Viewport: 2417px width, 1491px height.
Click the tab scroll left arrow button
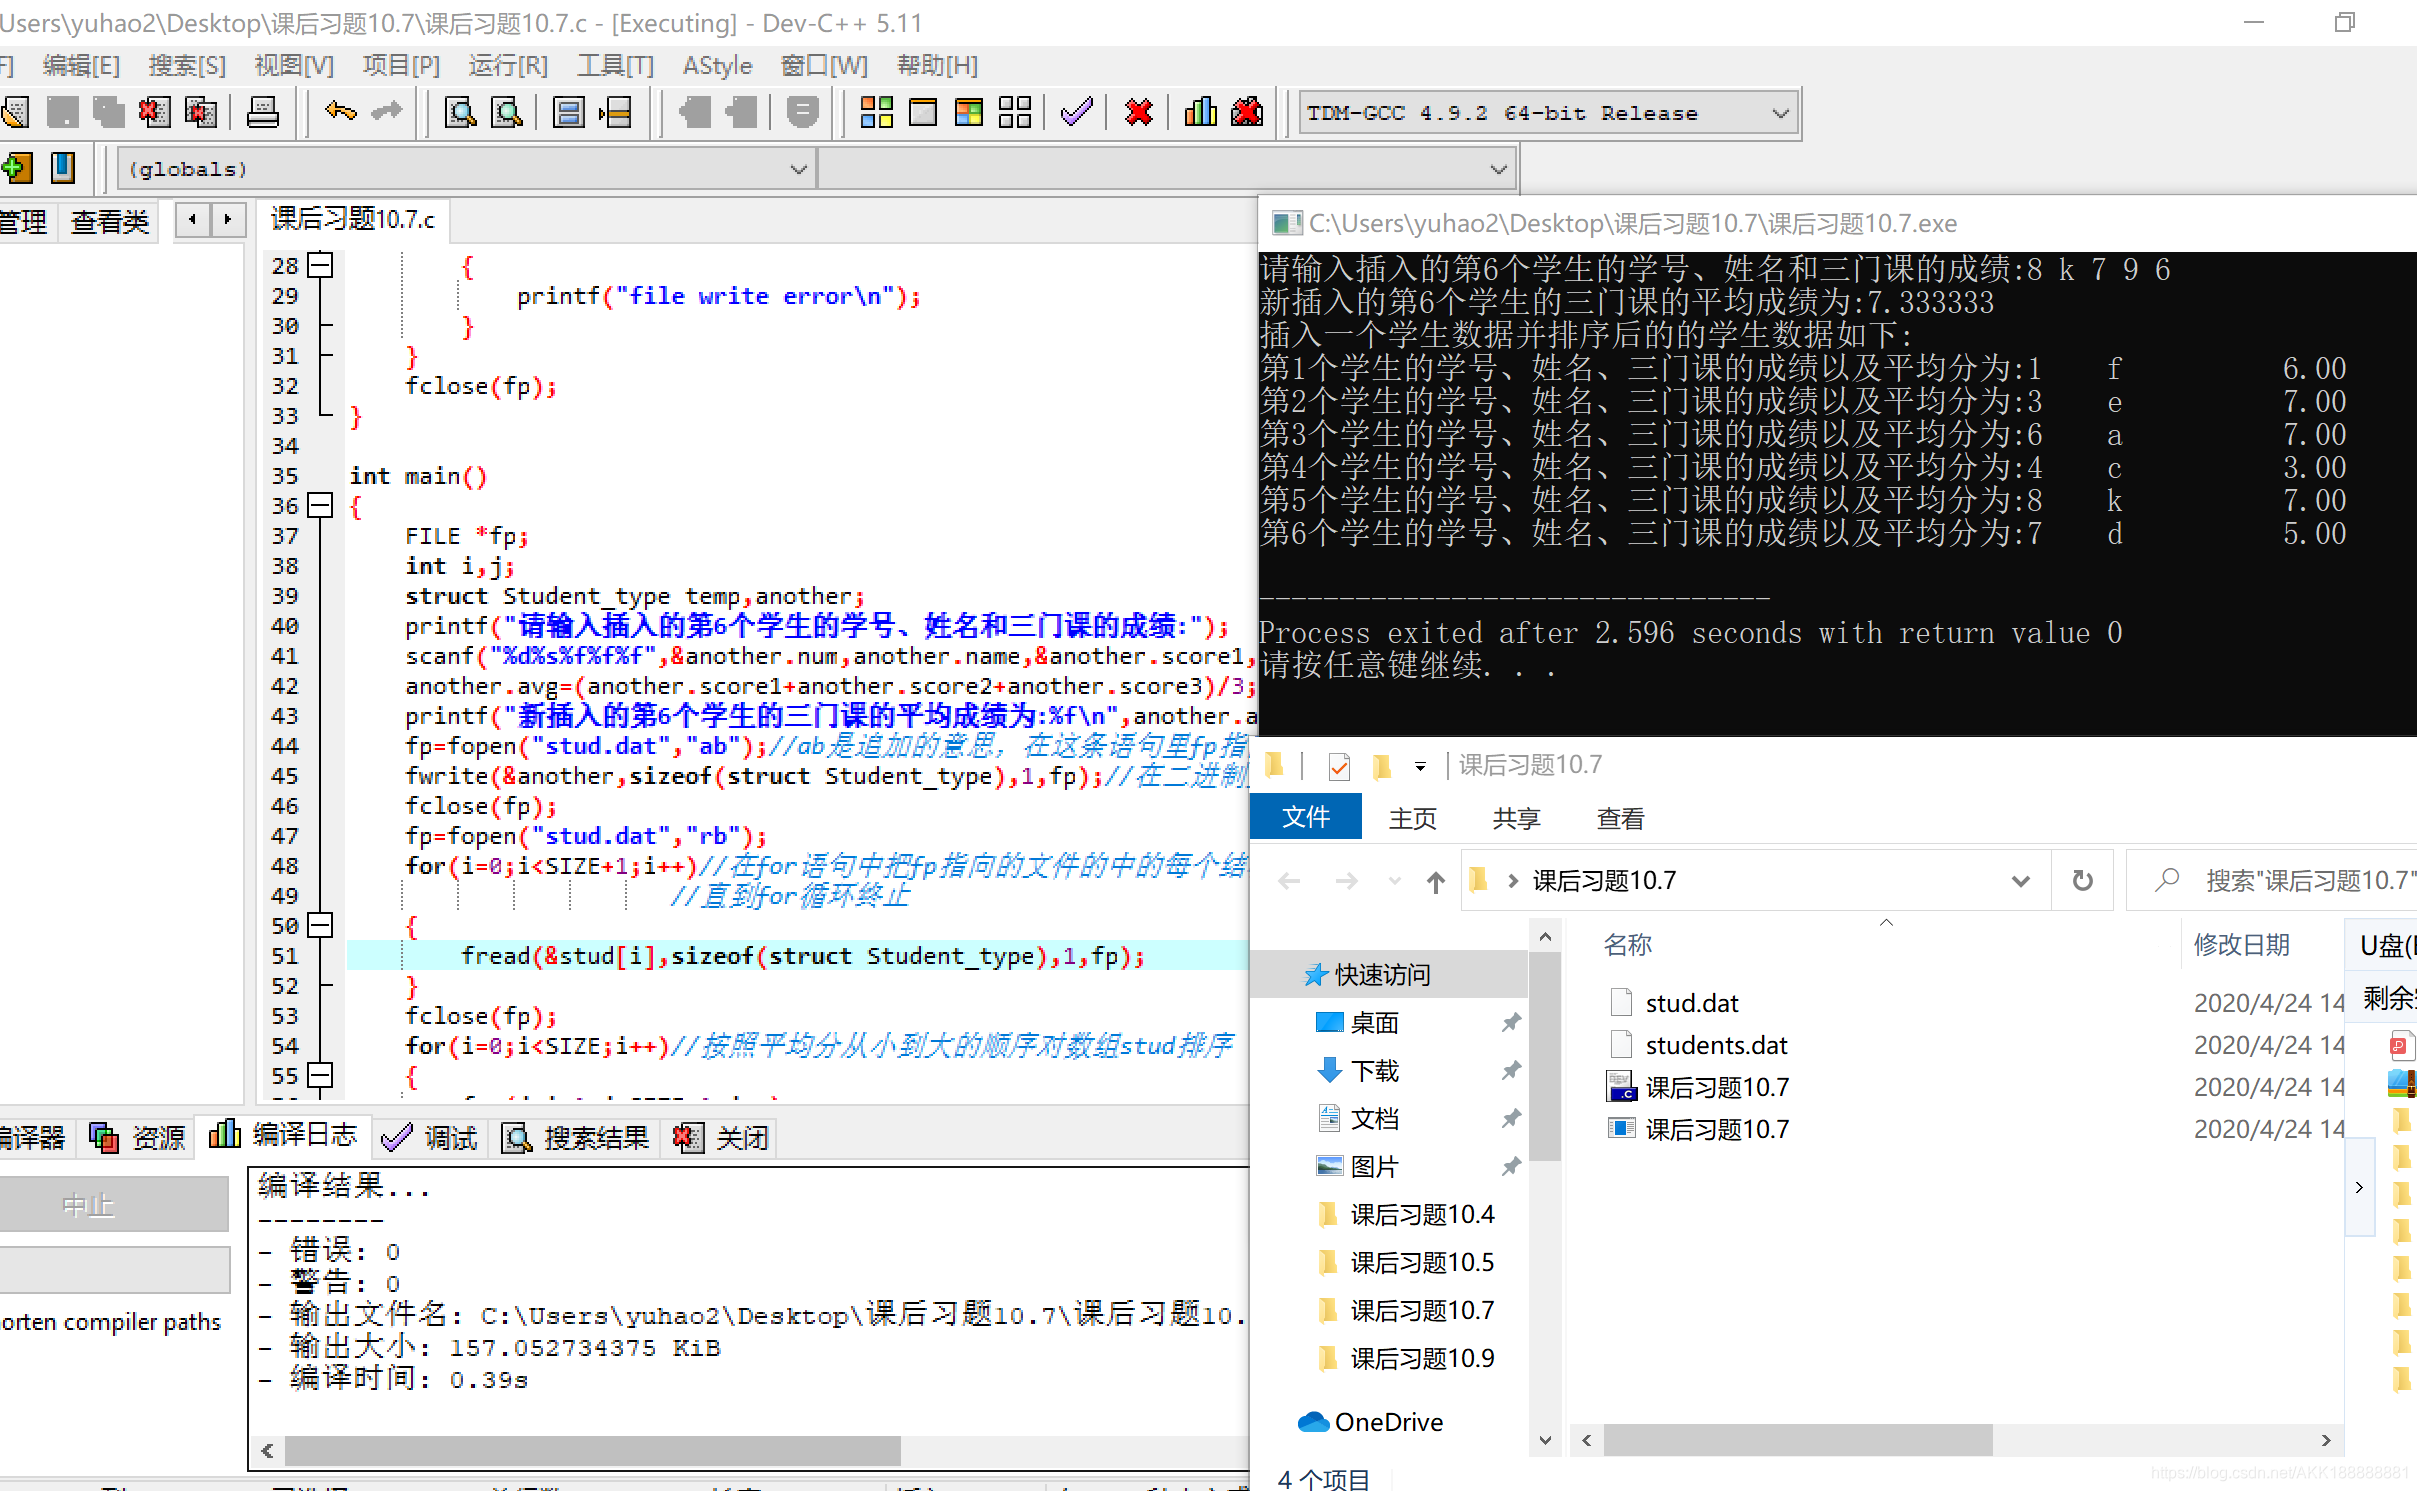192,219
